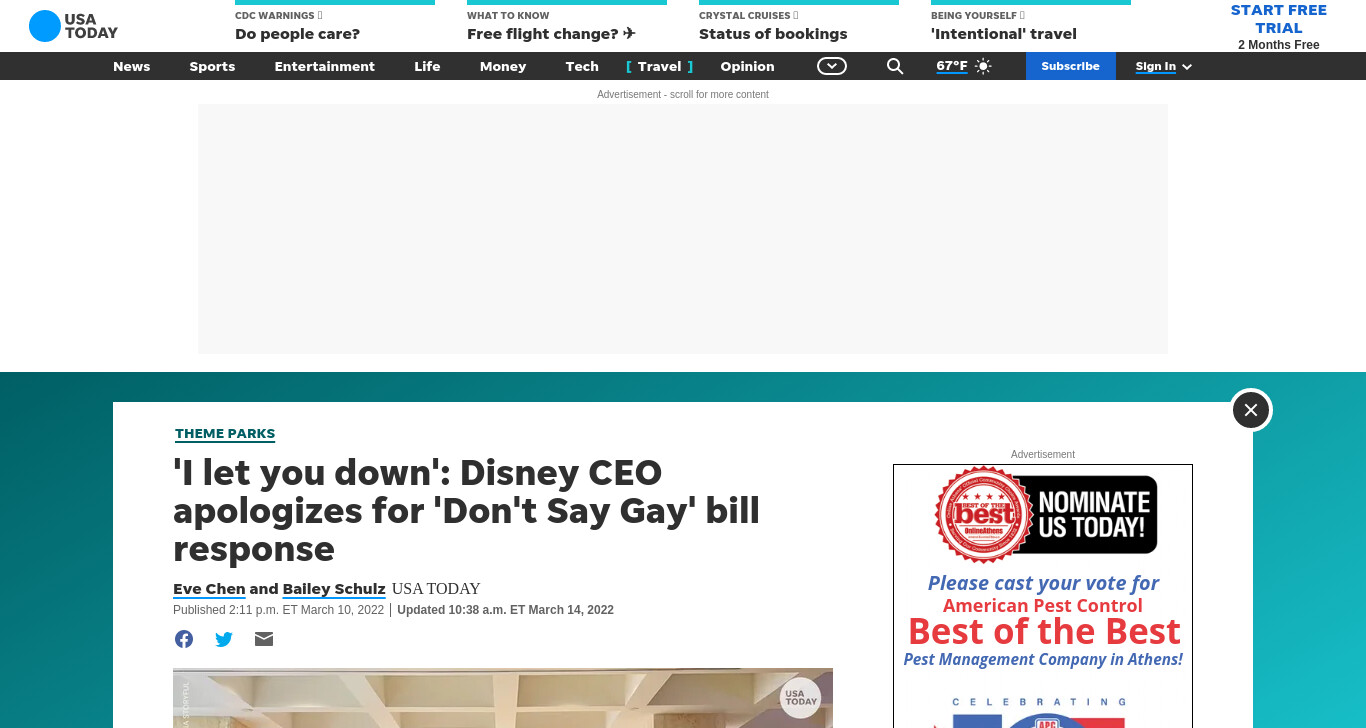Click the blue Subscribe button
This screenshot has height=728, width=1366.
coord(1071,66)
